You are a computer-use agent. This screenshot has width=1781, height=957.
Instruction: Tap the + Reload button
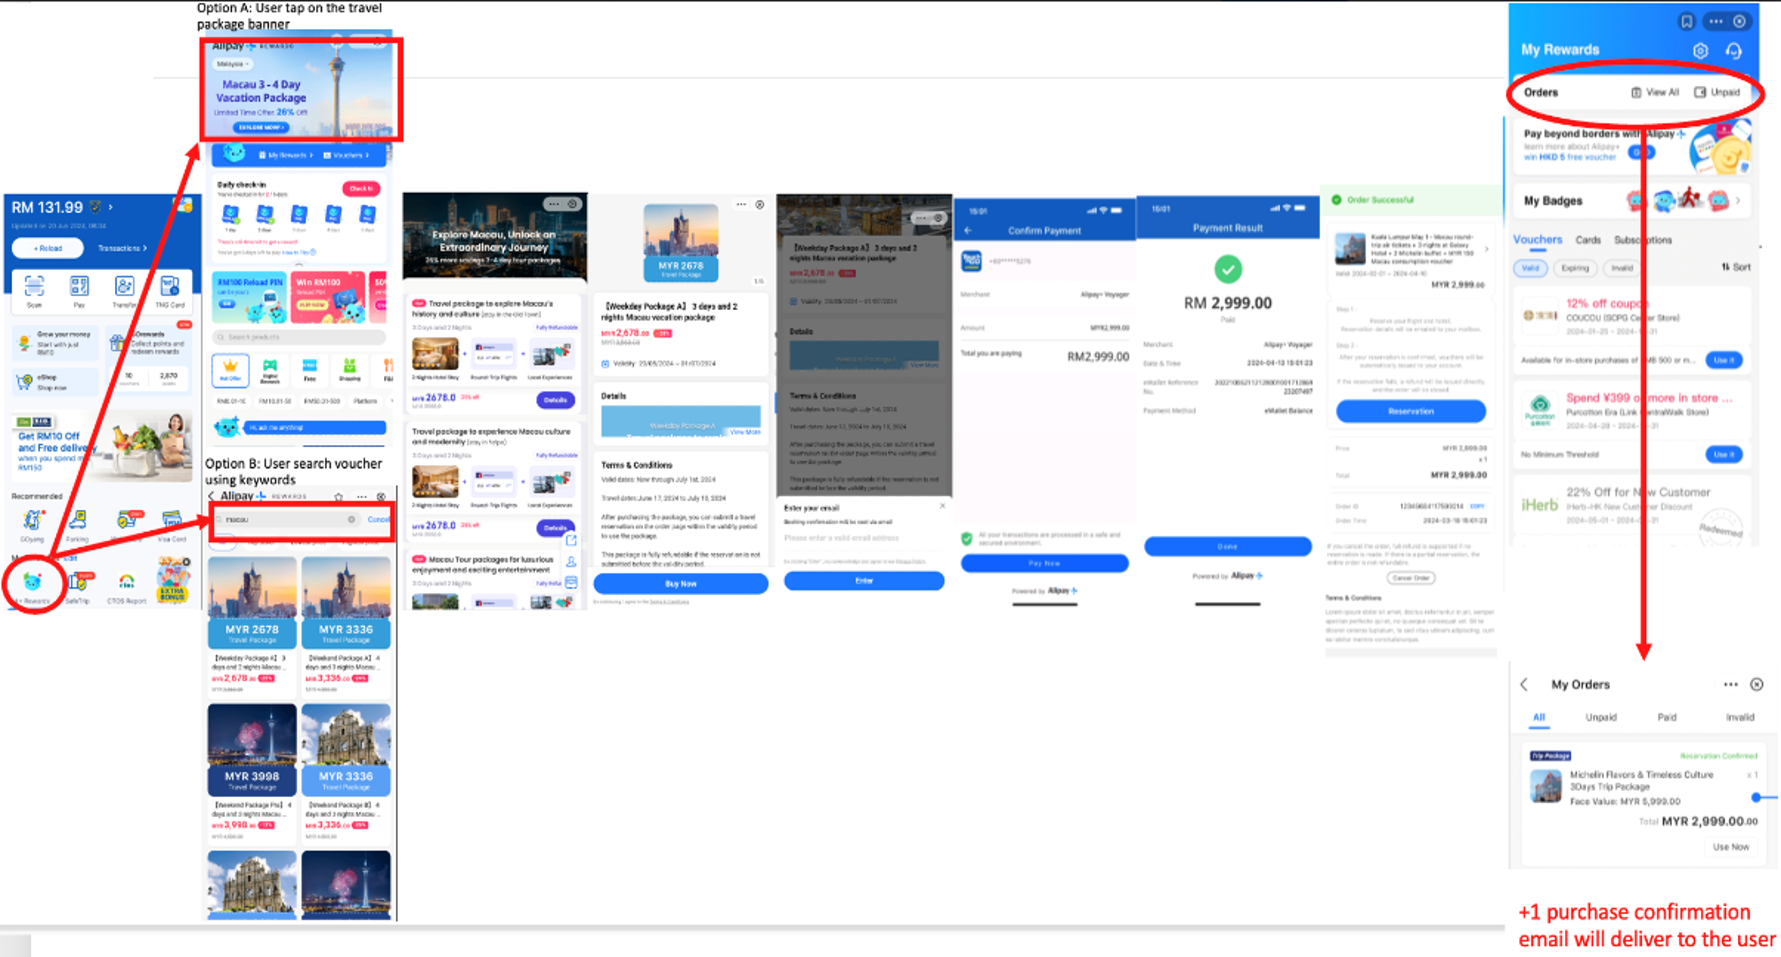click(x=48, y=248)
